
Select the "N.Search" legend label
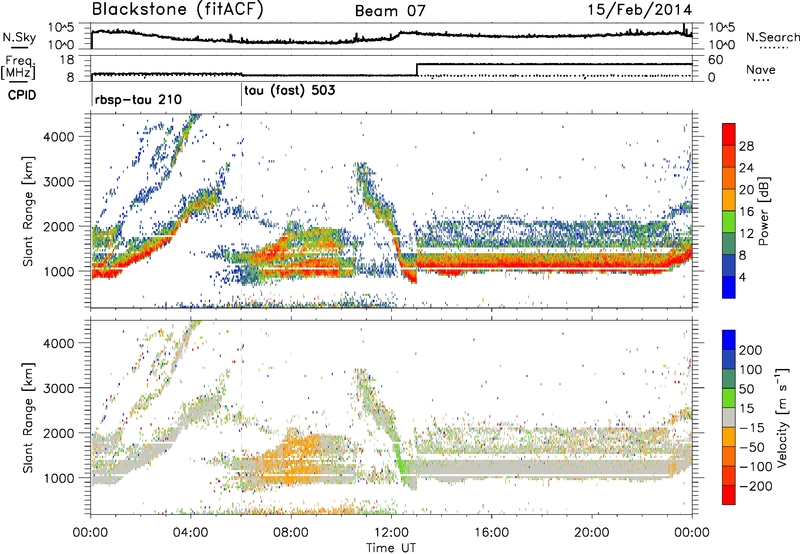tap(772, 37)
